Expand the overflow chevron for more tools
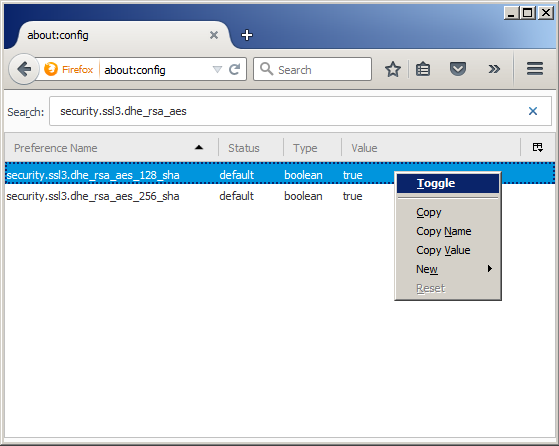The height and width of the screenshot is (446, 559). pos(494,69)
